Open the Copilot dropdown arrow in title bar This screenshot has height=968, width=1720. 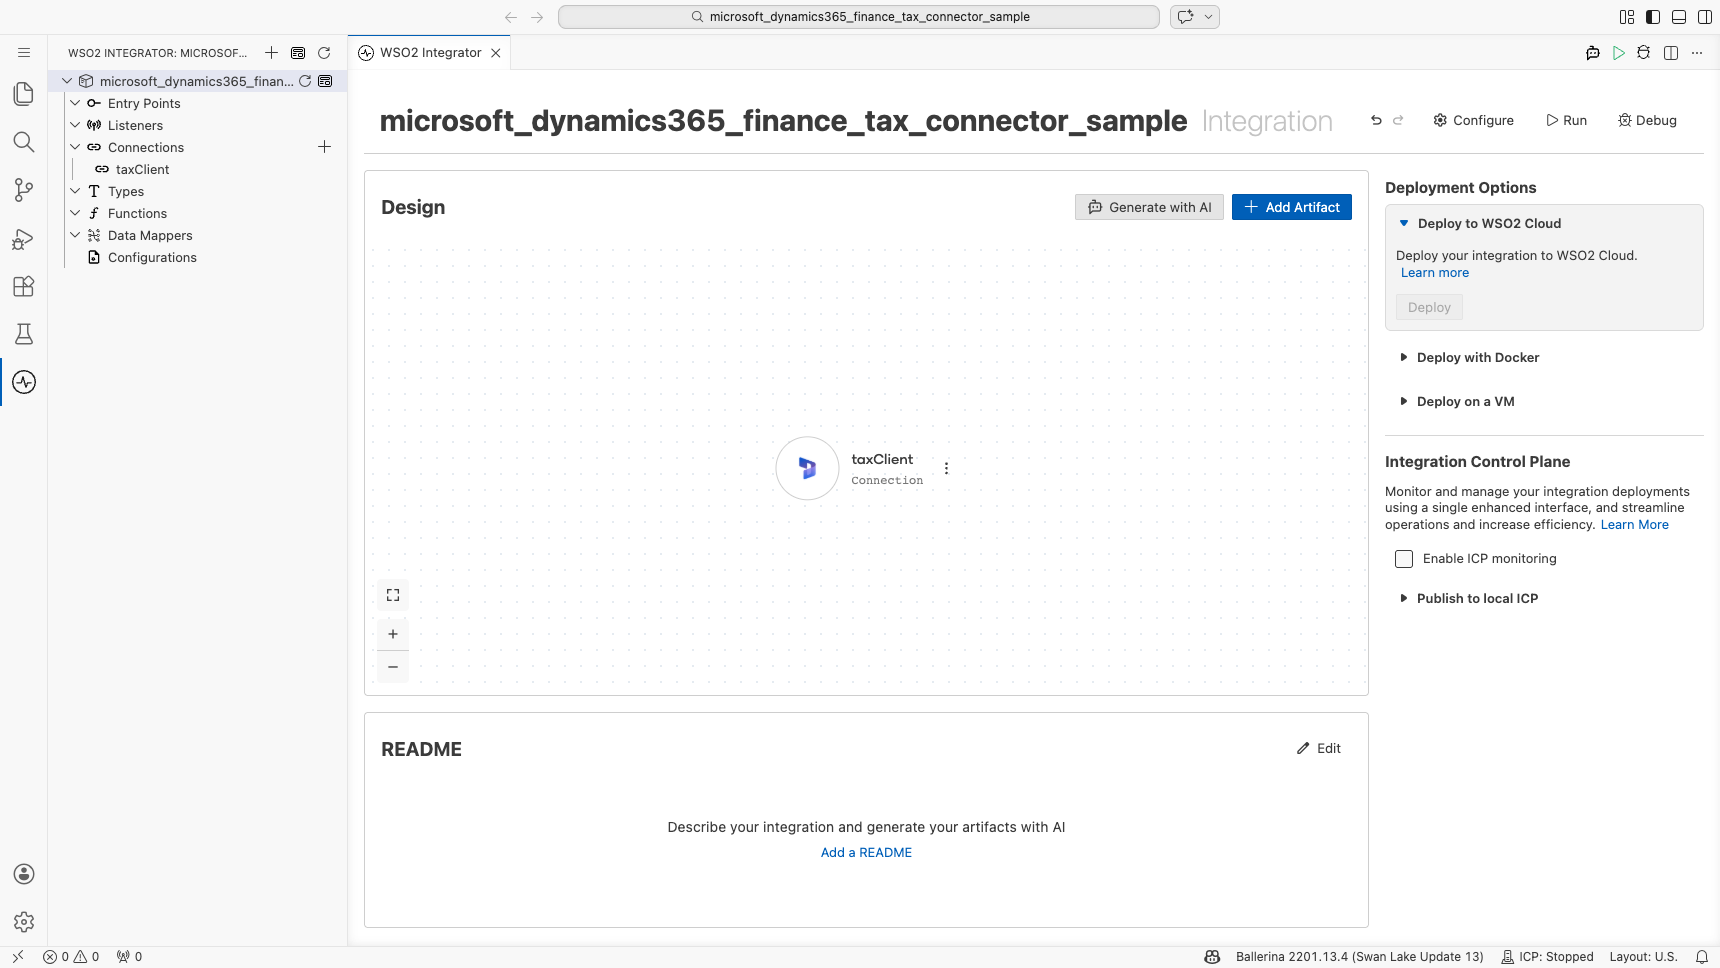(1208, 17)
